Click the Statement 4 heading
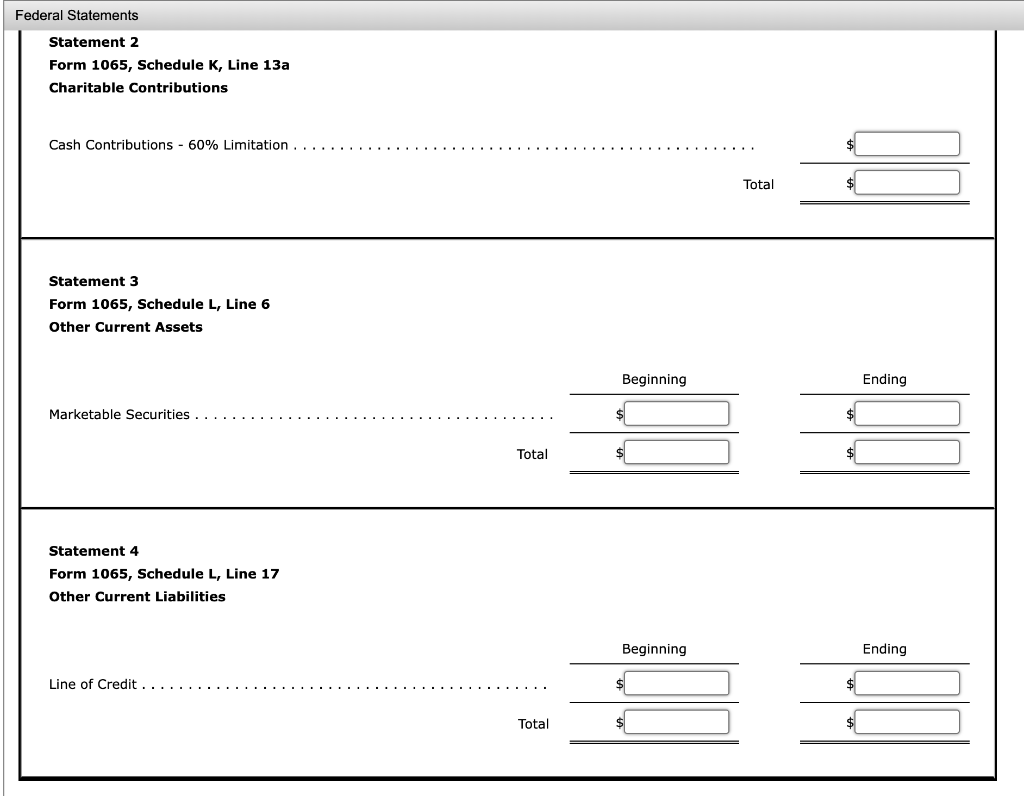The width and height of the screenshot is (1024, 796). 93,551
